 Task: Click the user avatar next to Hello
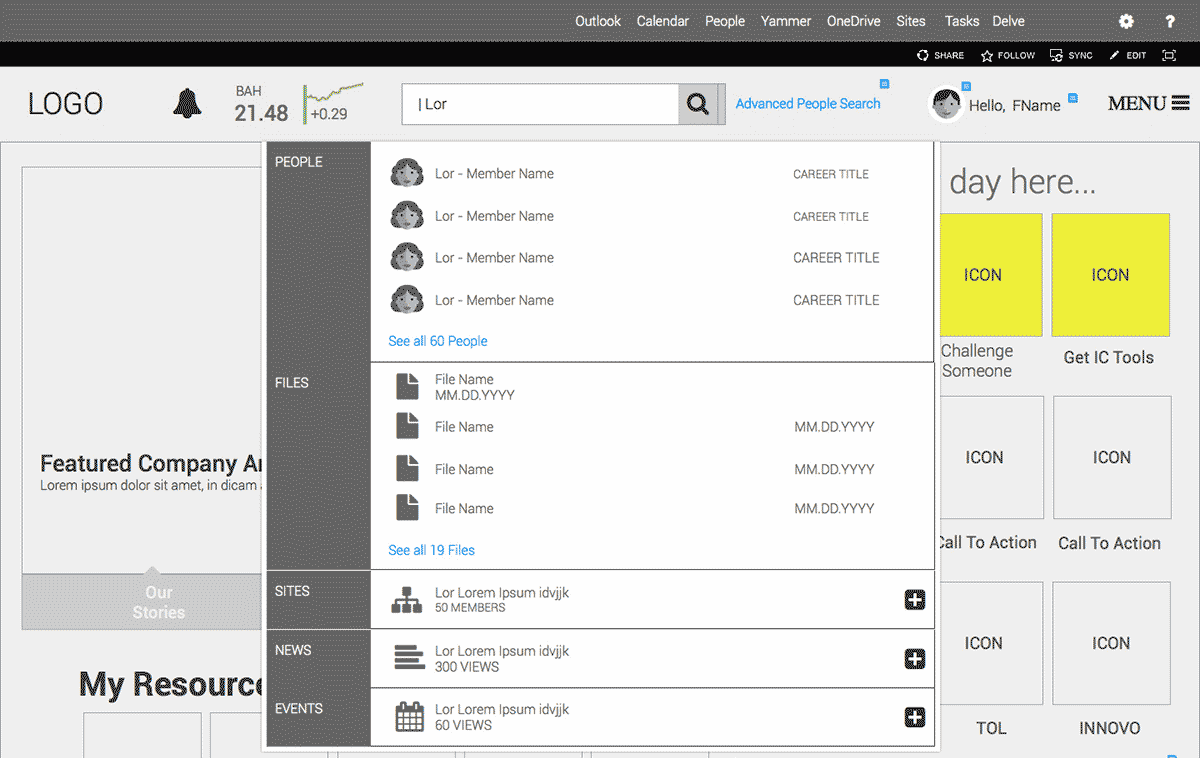[x=946, y=104]
